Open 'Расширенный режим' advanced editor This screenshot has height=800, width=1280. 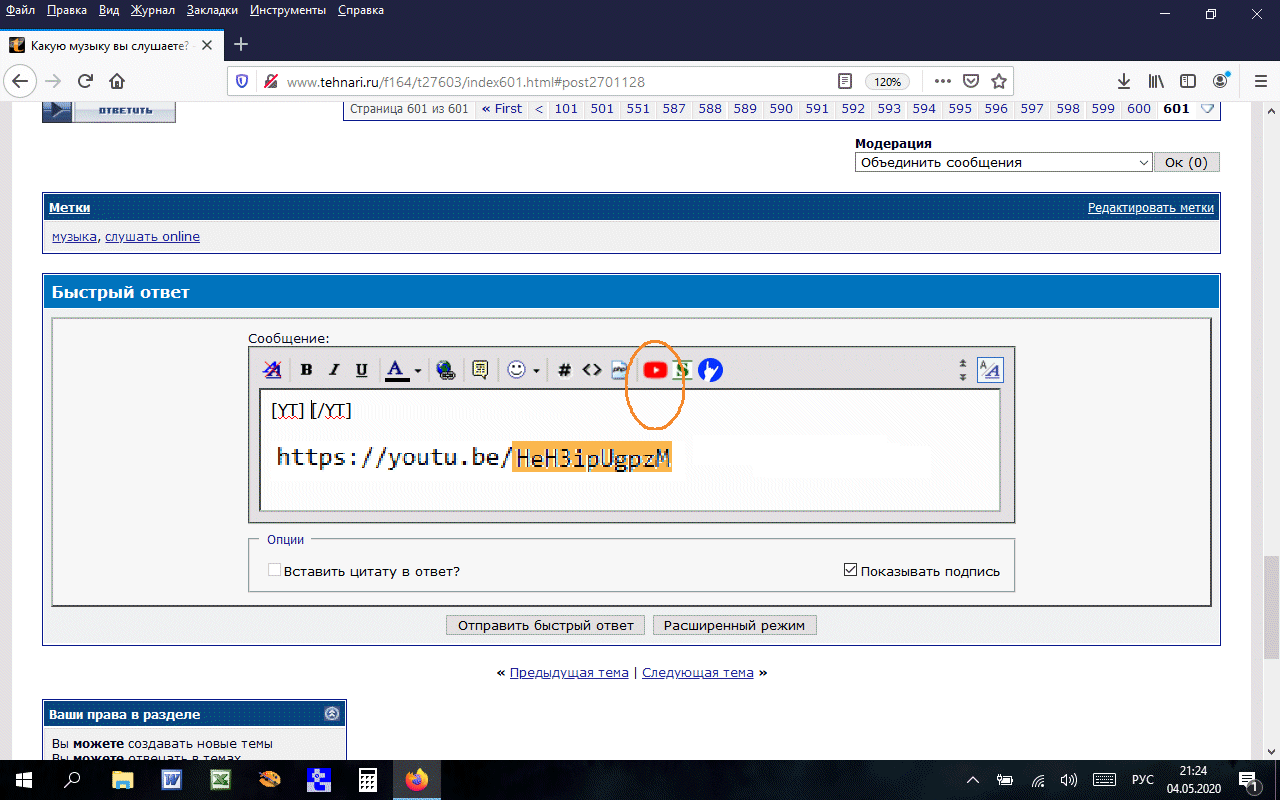click(x=735, y=625)
